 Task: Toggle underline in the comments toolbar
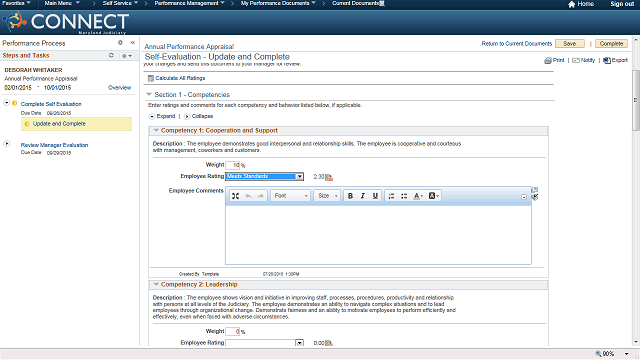pos(375,196)
